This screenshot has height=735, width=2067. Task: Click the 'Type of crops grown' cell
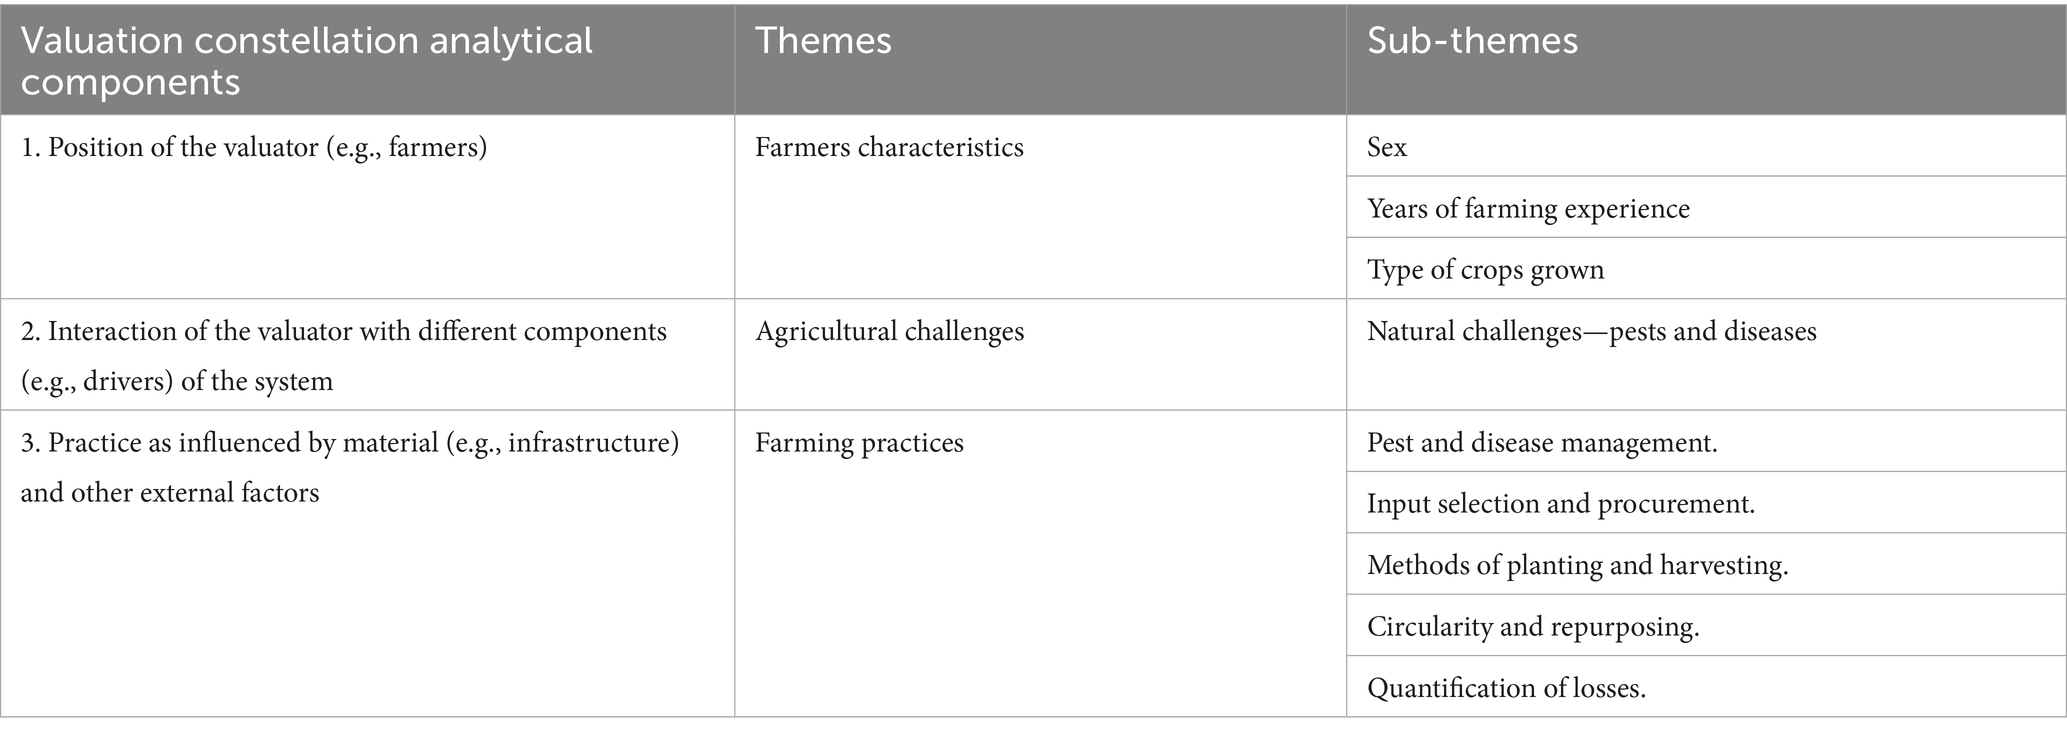(x=1485, y=270)
